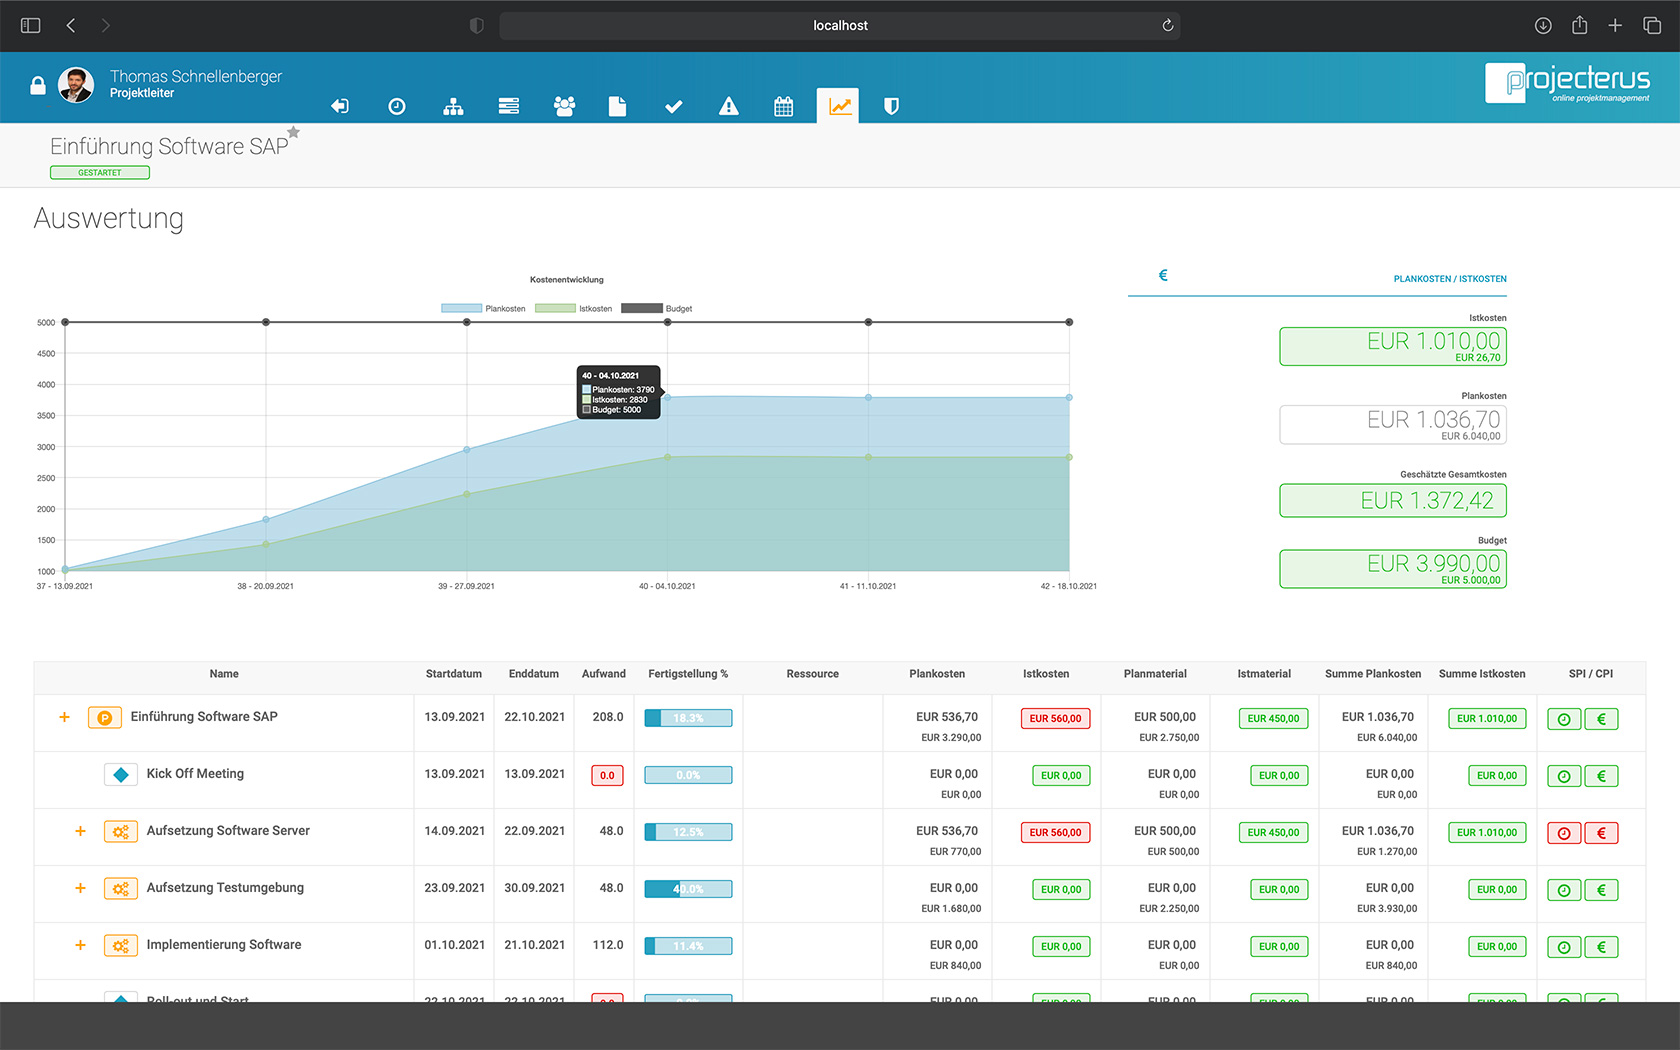Open the checkmark tasks icon

[673, 106]
